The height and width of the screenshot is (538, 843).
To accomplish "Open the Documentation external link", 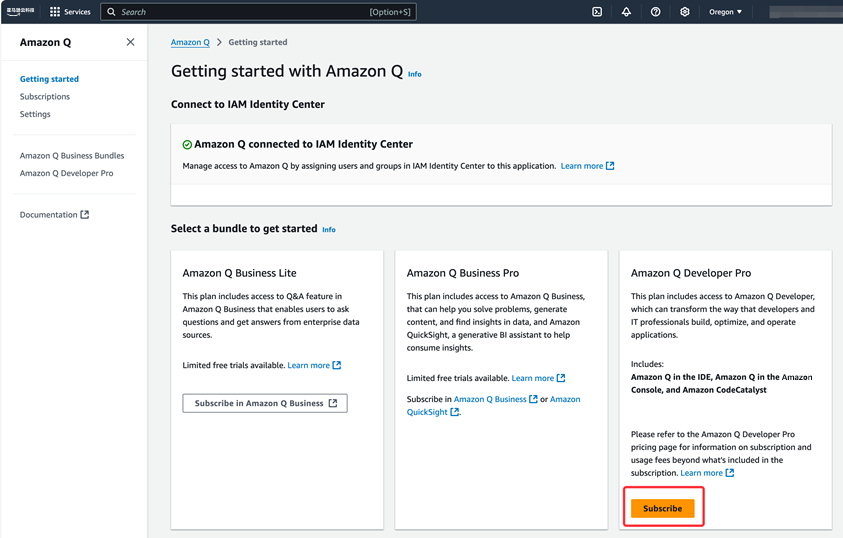I will pos(54,214).
